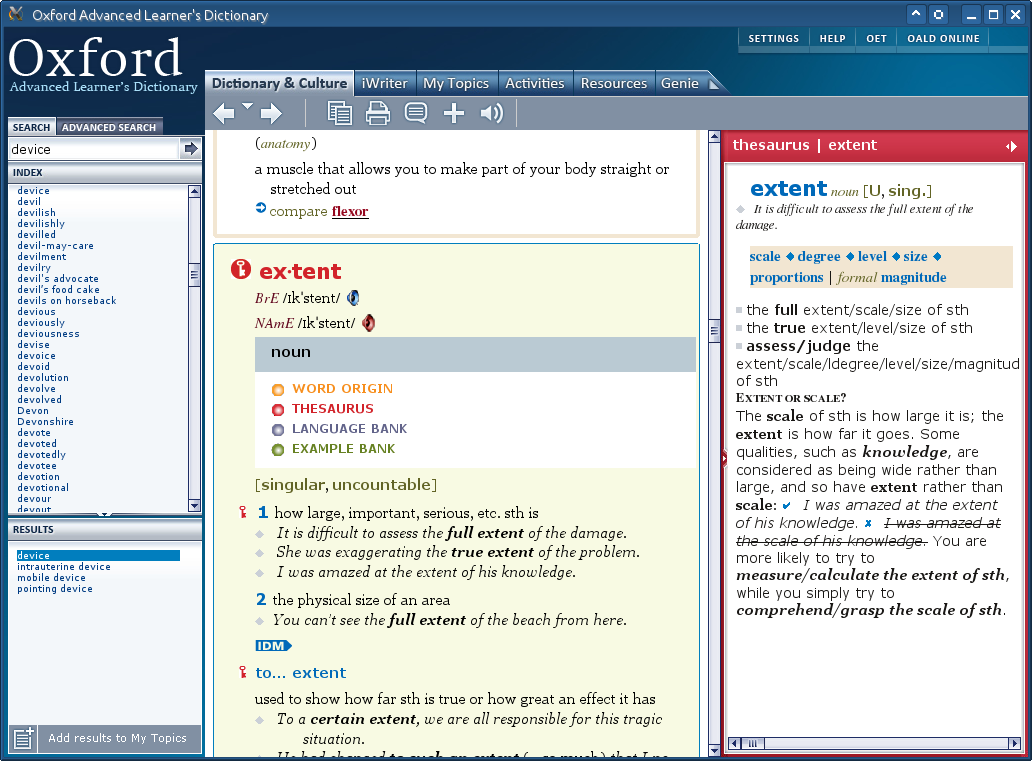This screenshot has width=1032, height=761.
Task: Click the Genie tab corner arrow icon
Action: pos(714,84)
